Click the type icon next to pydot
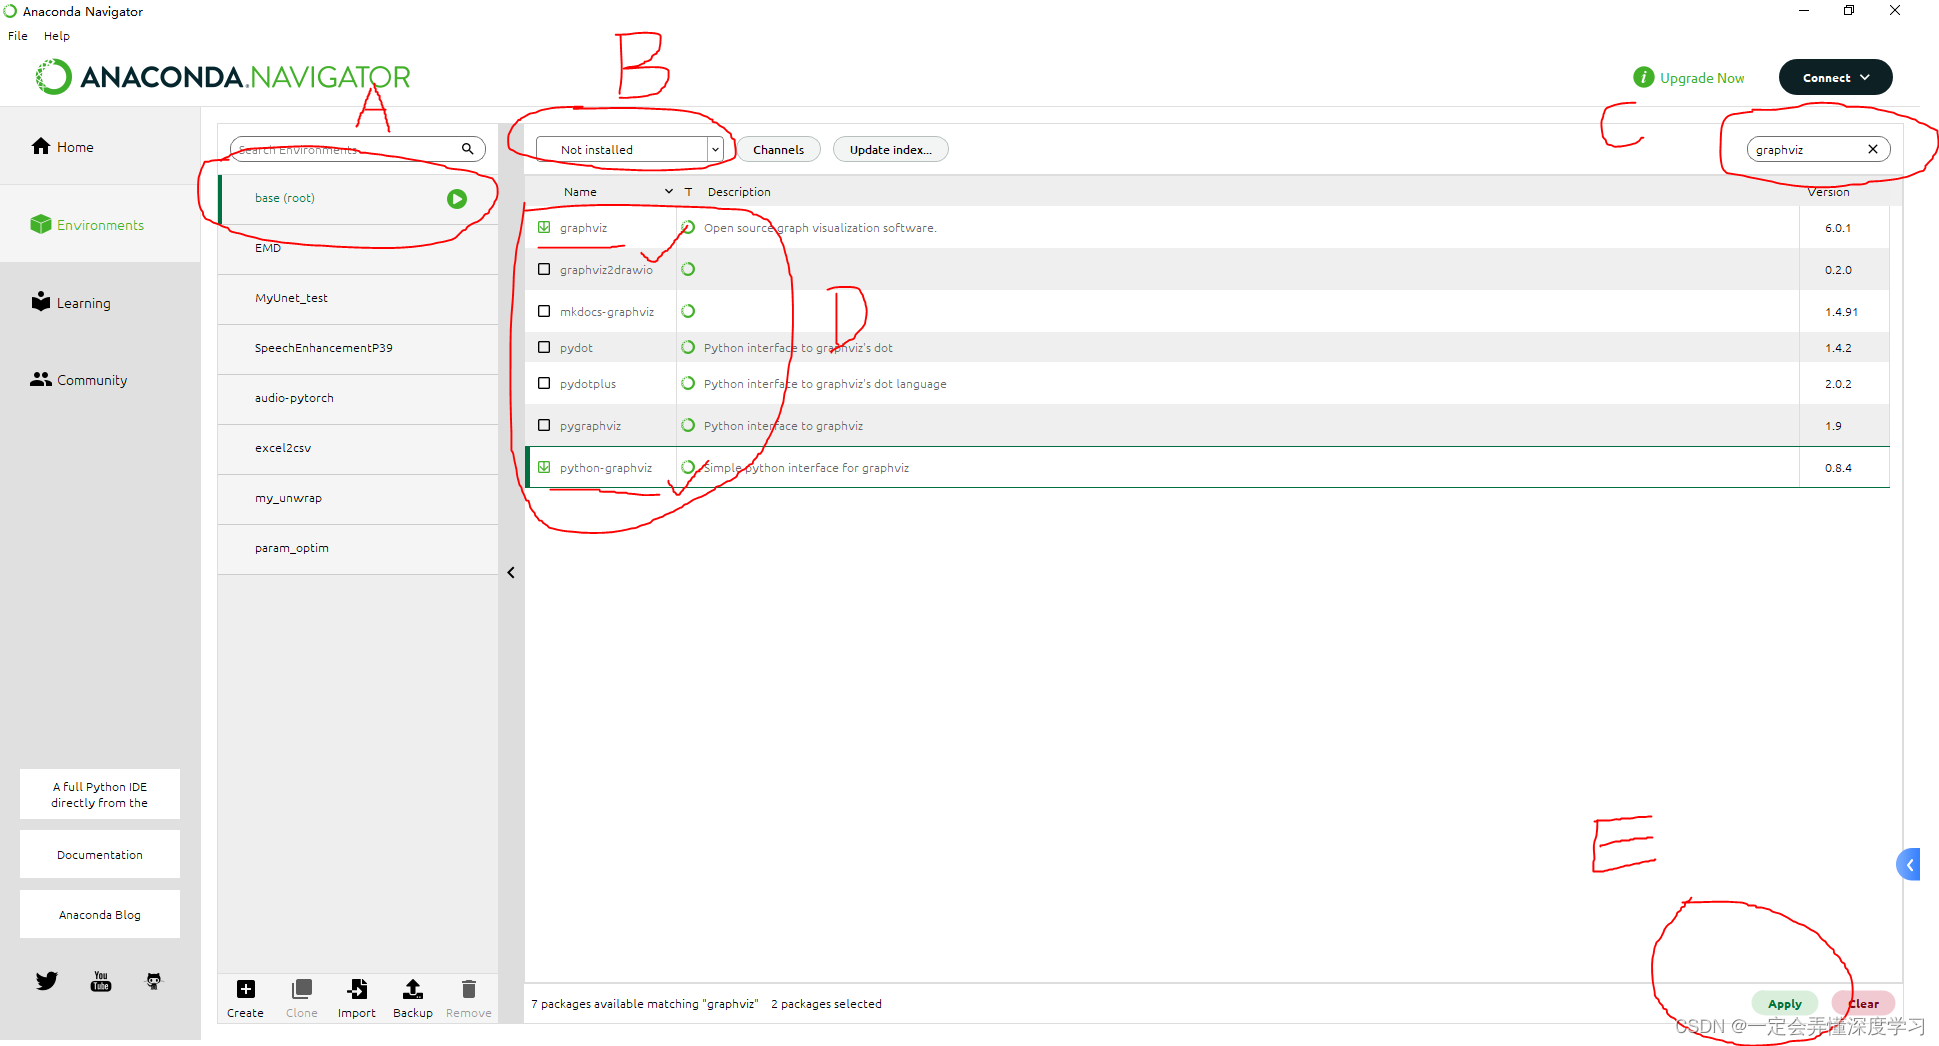Viewport: 1939px width, 1046px height. 688,347
